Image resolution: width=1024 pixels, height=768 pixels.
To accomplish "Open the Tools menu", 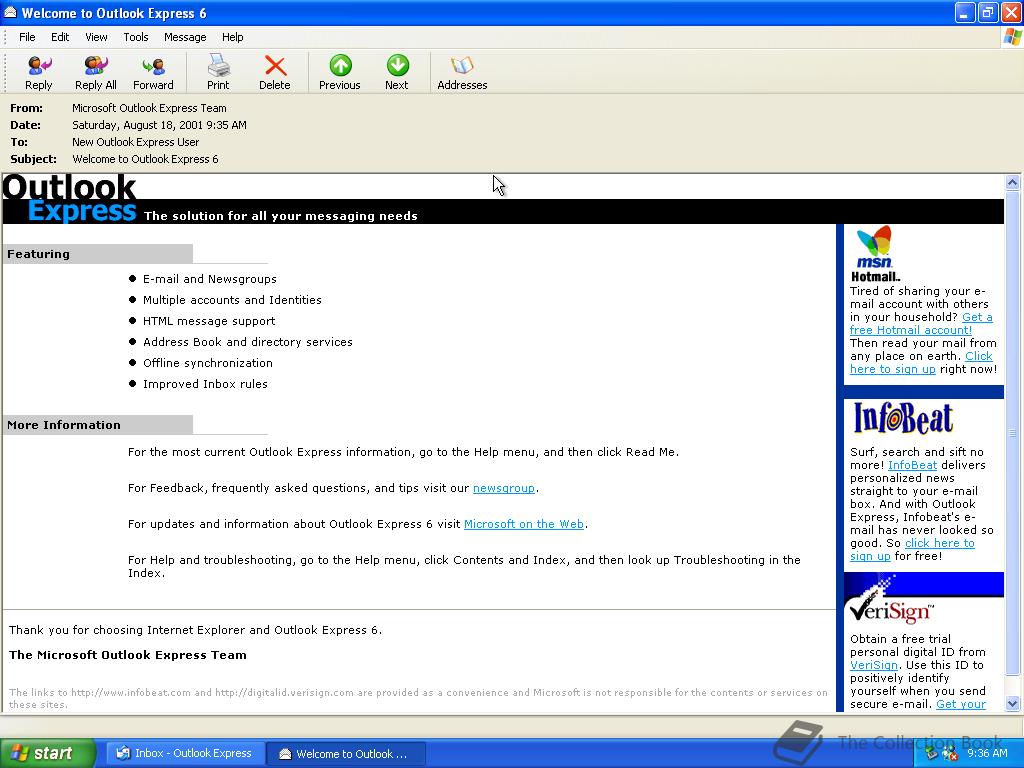I will click(136, 37).
